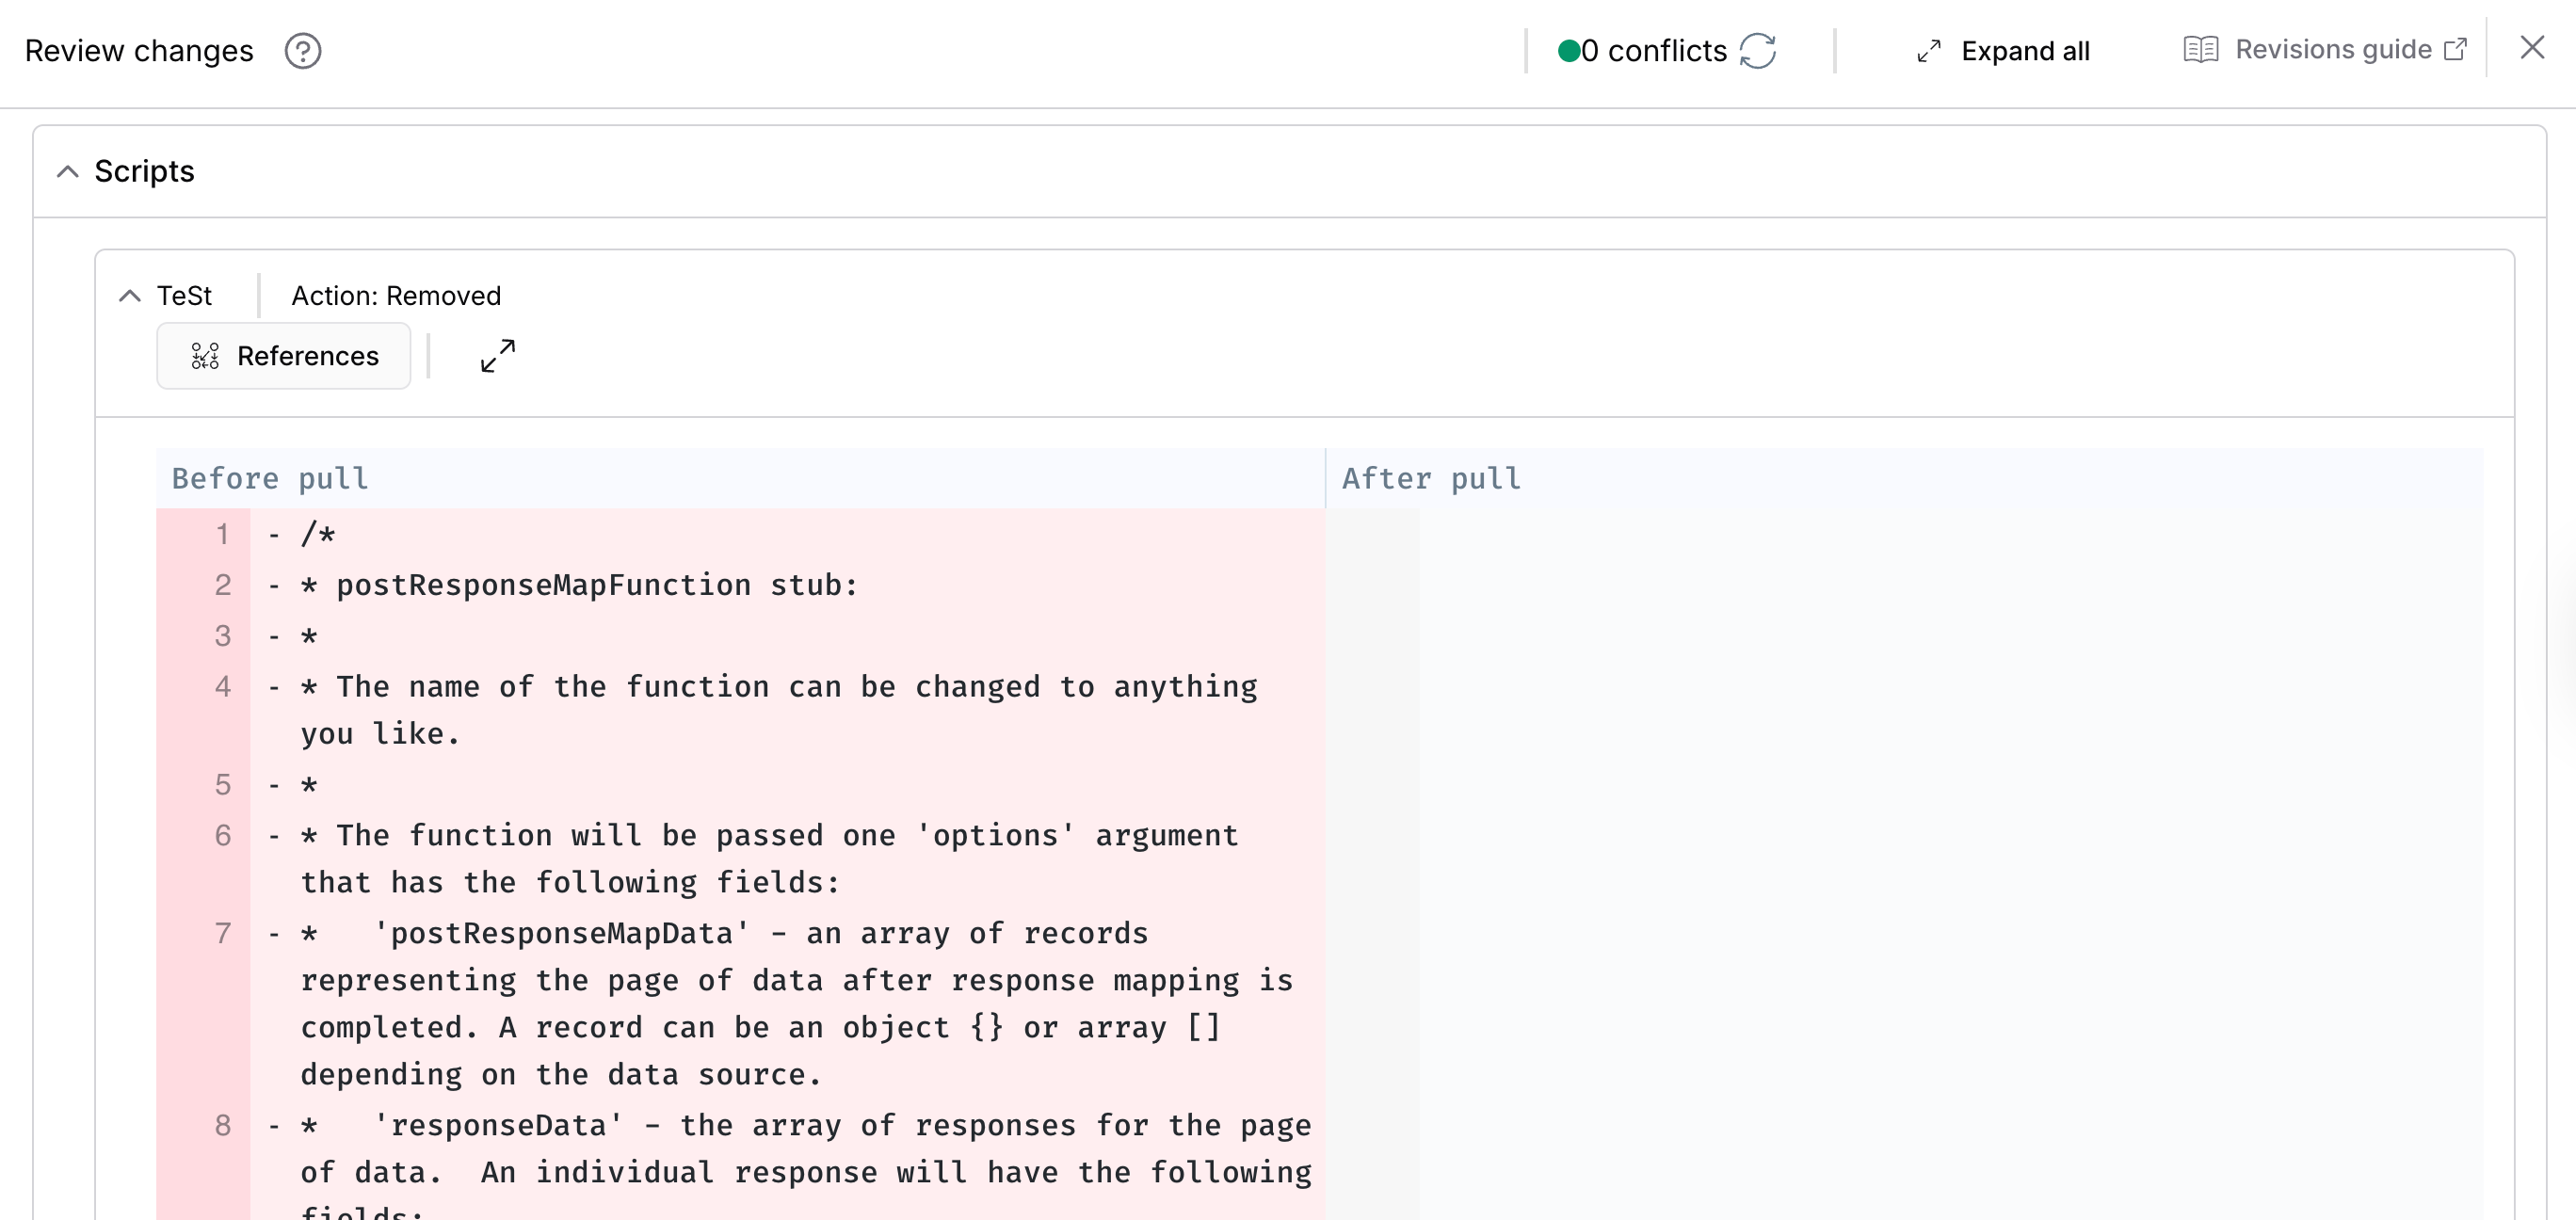Viewport: 2576px width, 1220px height.
Task: Click line number 4 in the diff
Action: point(222,687)
